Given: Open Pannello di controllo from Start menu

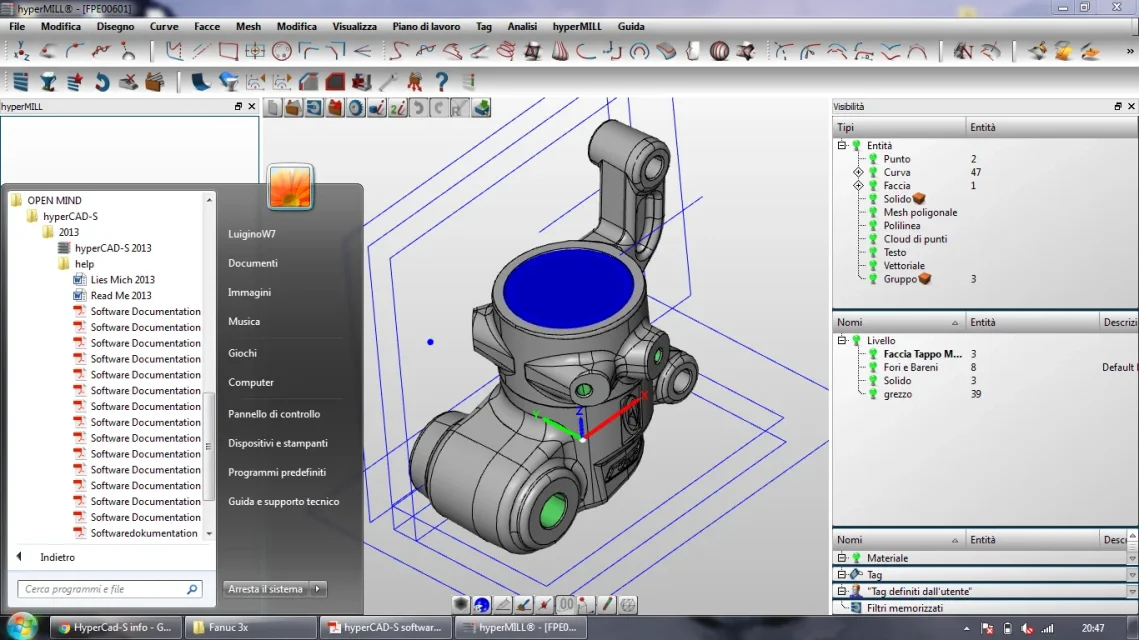Looking at the screenshot, I should point(274,414).
